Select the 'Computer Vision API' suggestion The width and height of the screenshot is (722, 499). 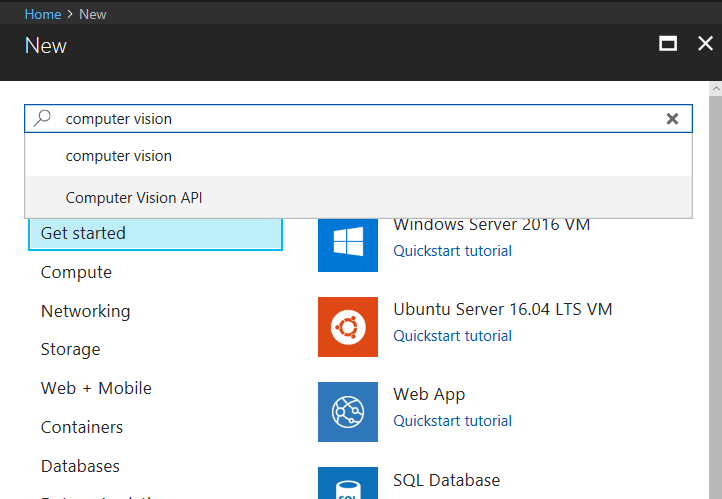(358, 197)
